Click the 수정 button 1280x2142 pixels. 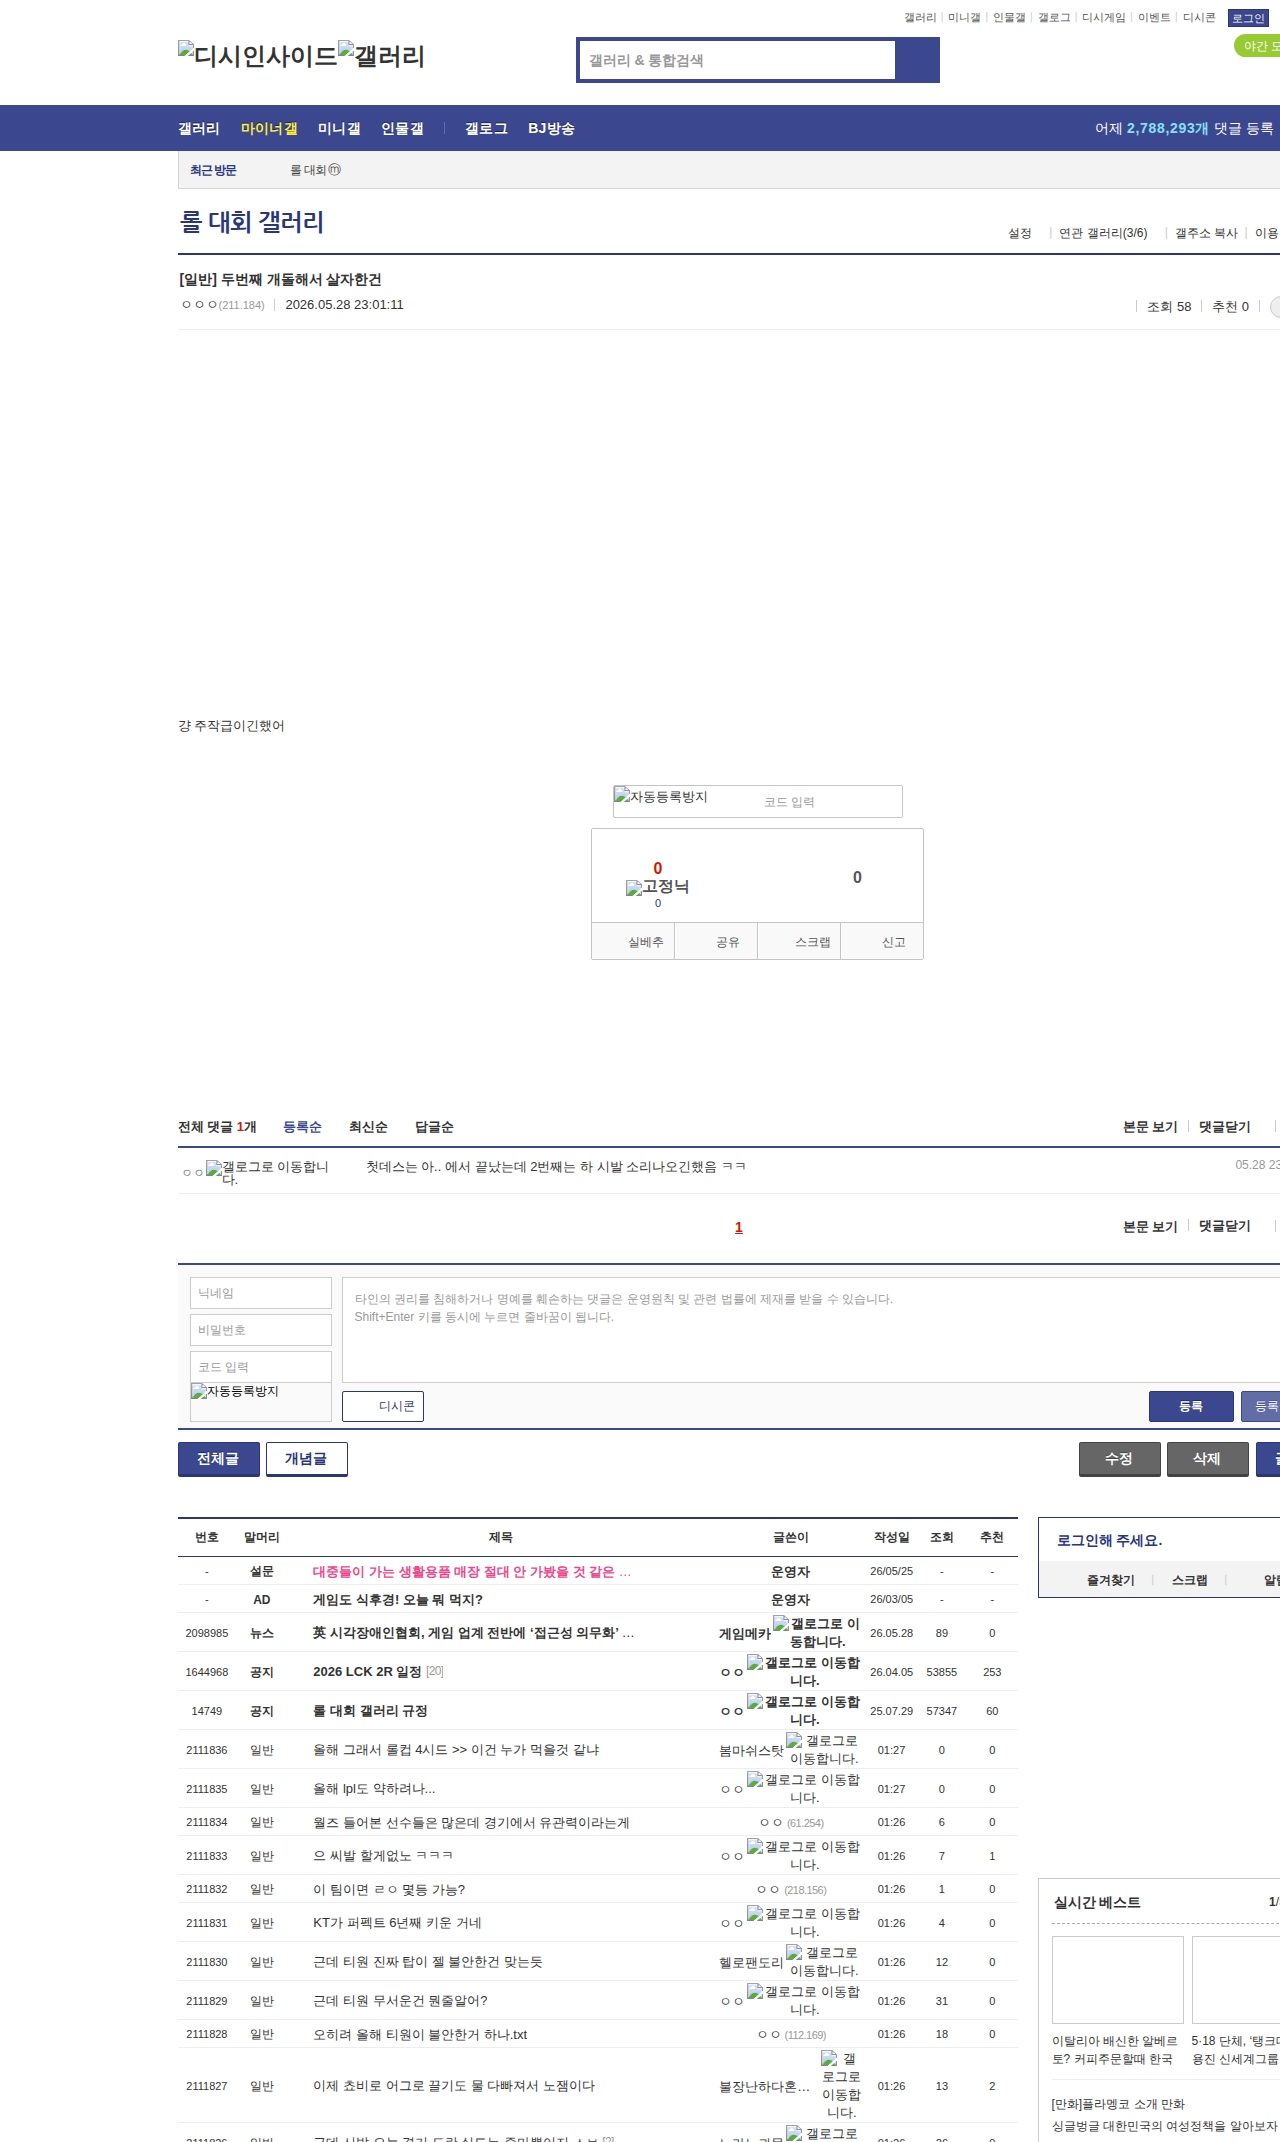point(1120,1459)
